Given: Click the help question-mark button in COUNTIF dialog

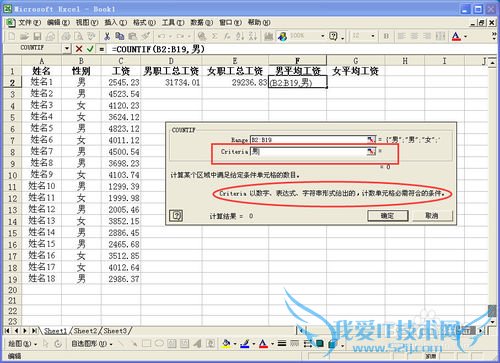Looking at the screenshot, I should (x=176, y=216).
